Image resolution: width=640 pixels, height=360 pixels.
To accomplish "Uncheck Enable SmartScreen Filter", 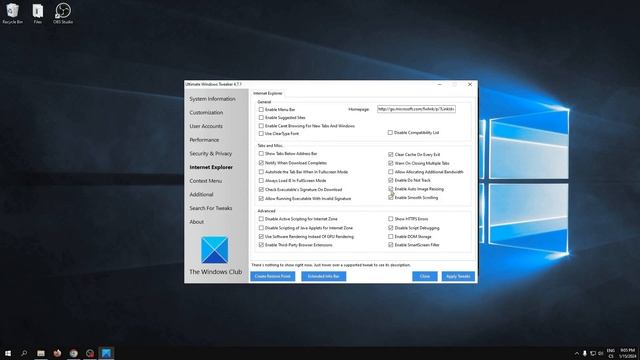I will coord(391,245).
